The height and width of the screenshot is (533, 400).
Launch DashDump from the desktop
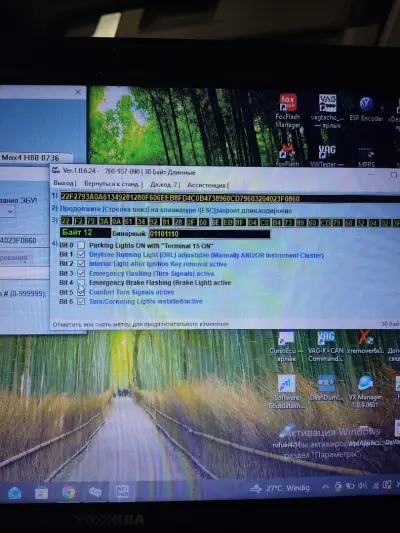[x=326, y=388]
